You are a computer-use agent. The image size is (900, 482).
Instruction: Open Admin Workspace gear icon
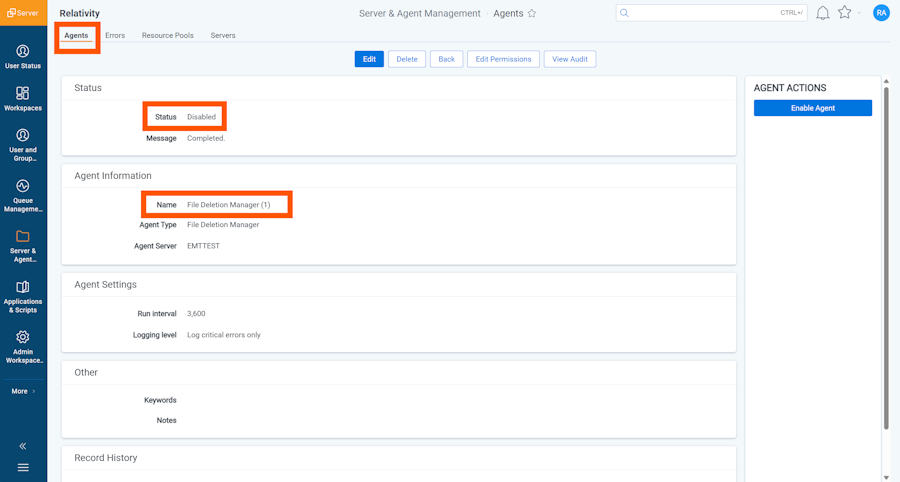coord(22,346)
